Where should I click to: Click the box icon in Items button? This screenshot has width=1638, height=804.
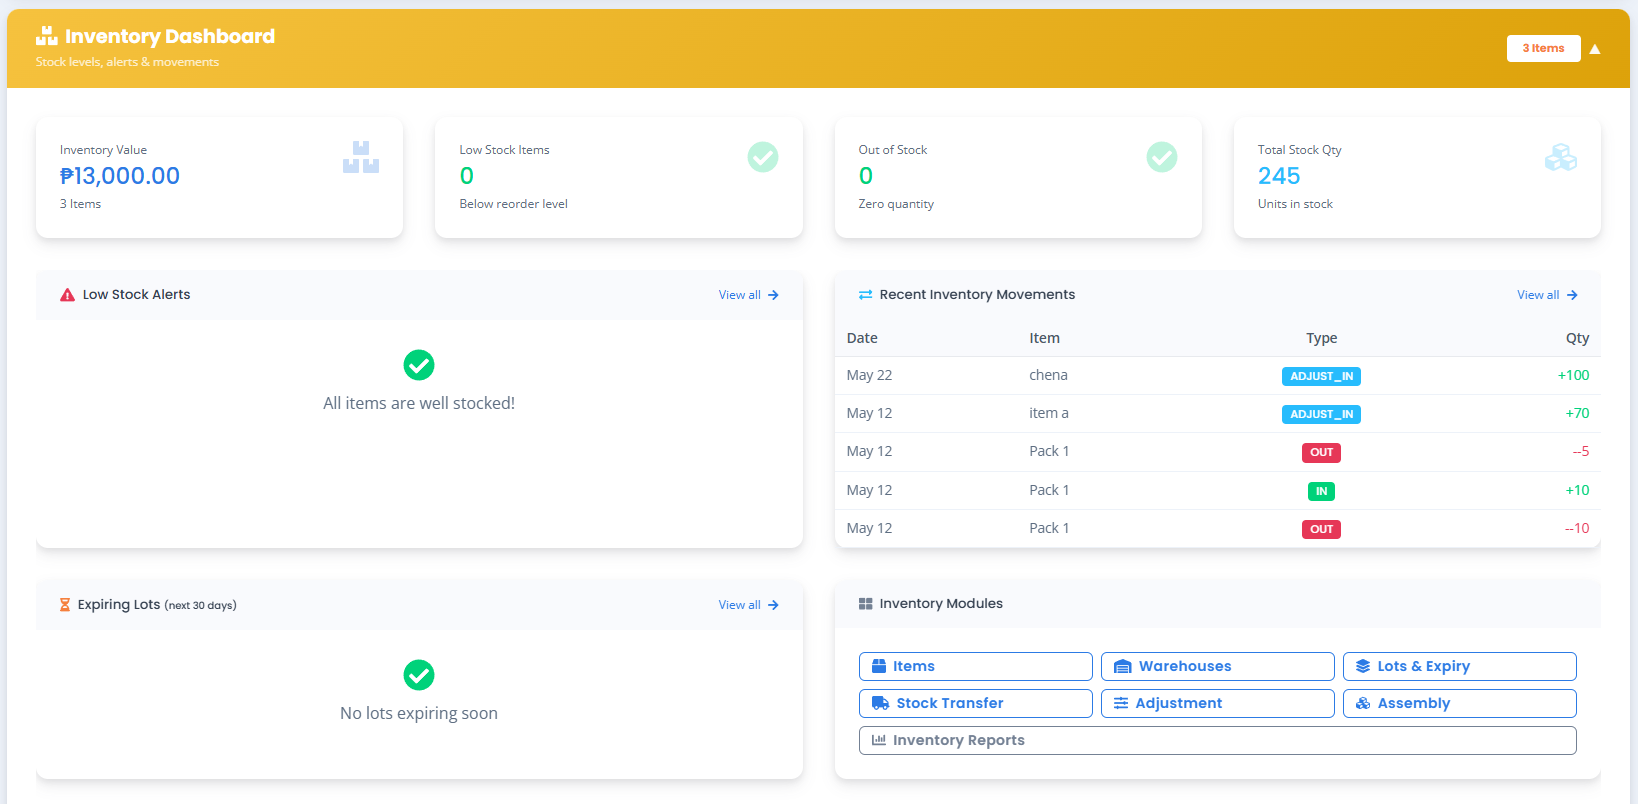pyautogui.click(x=879, y=666)
